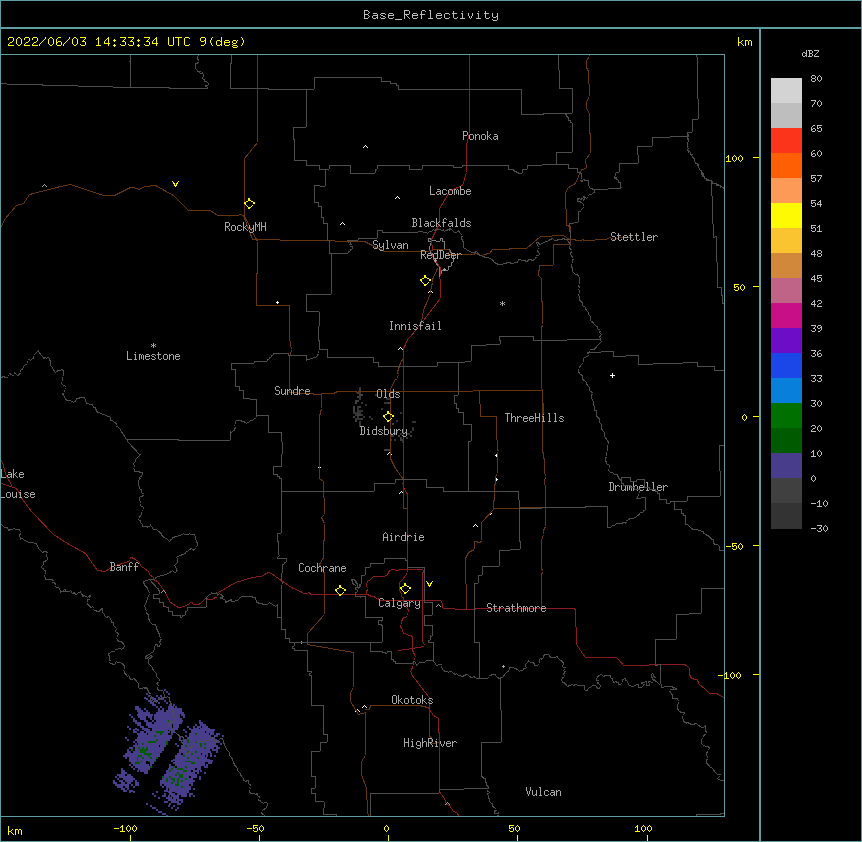
Task: Select the 42 dBZ magenta color swatch
Action: point(786,315)
